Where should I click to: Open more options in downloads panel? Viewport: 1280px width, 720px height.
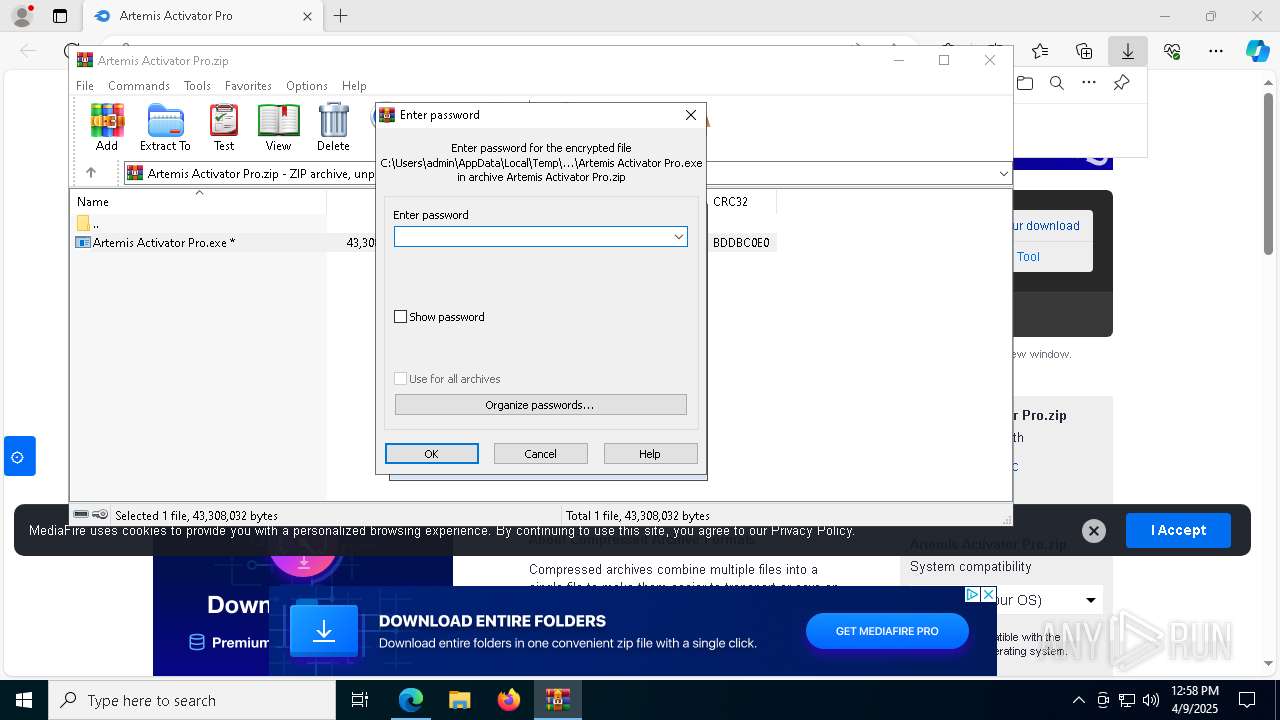[x=1089, y=83]
